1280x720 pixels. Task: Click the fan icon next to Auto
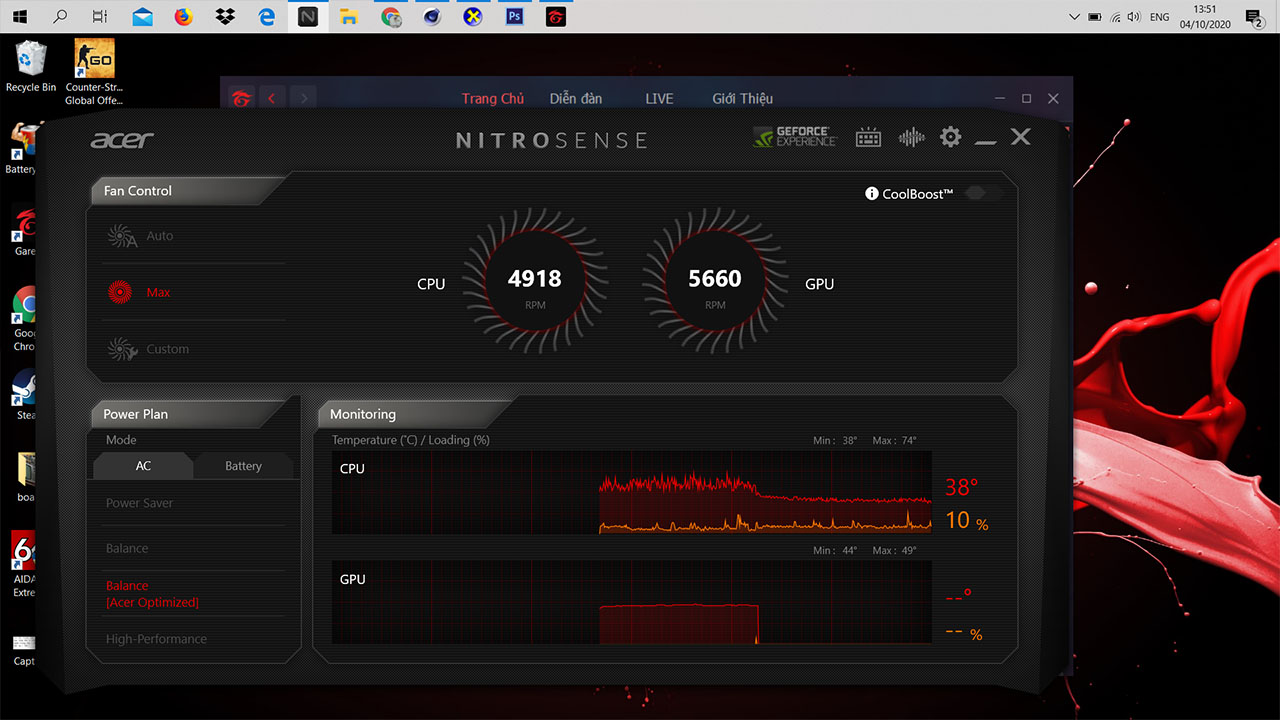pyautogui.click(x=121, y=236)
